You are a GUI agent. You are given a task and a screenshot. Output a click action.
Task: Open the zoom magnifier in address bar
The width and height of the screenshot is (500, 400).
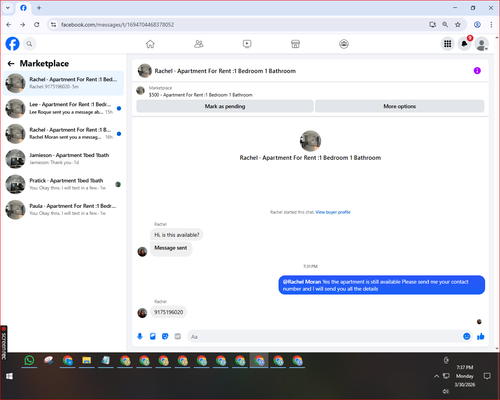(445, 25)
